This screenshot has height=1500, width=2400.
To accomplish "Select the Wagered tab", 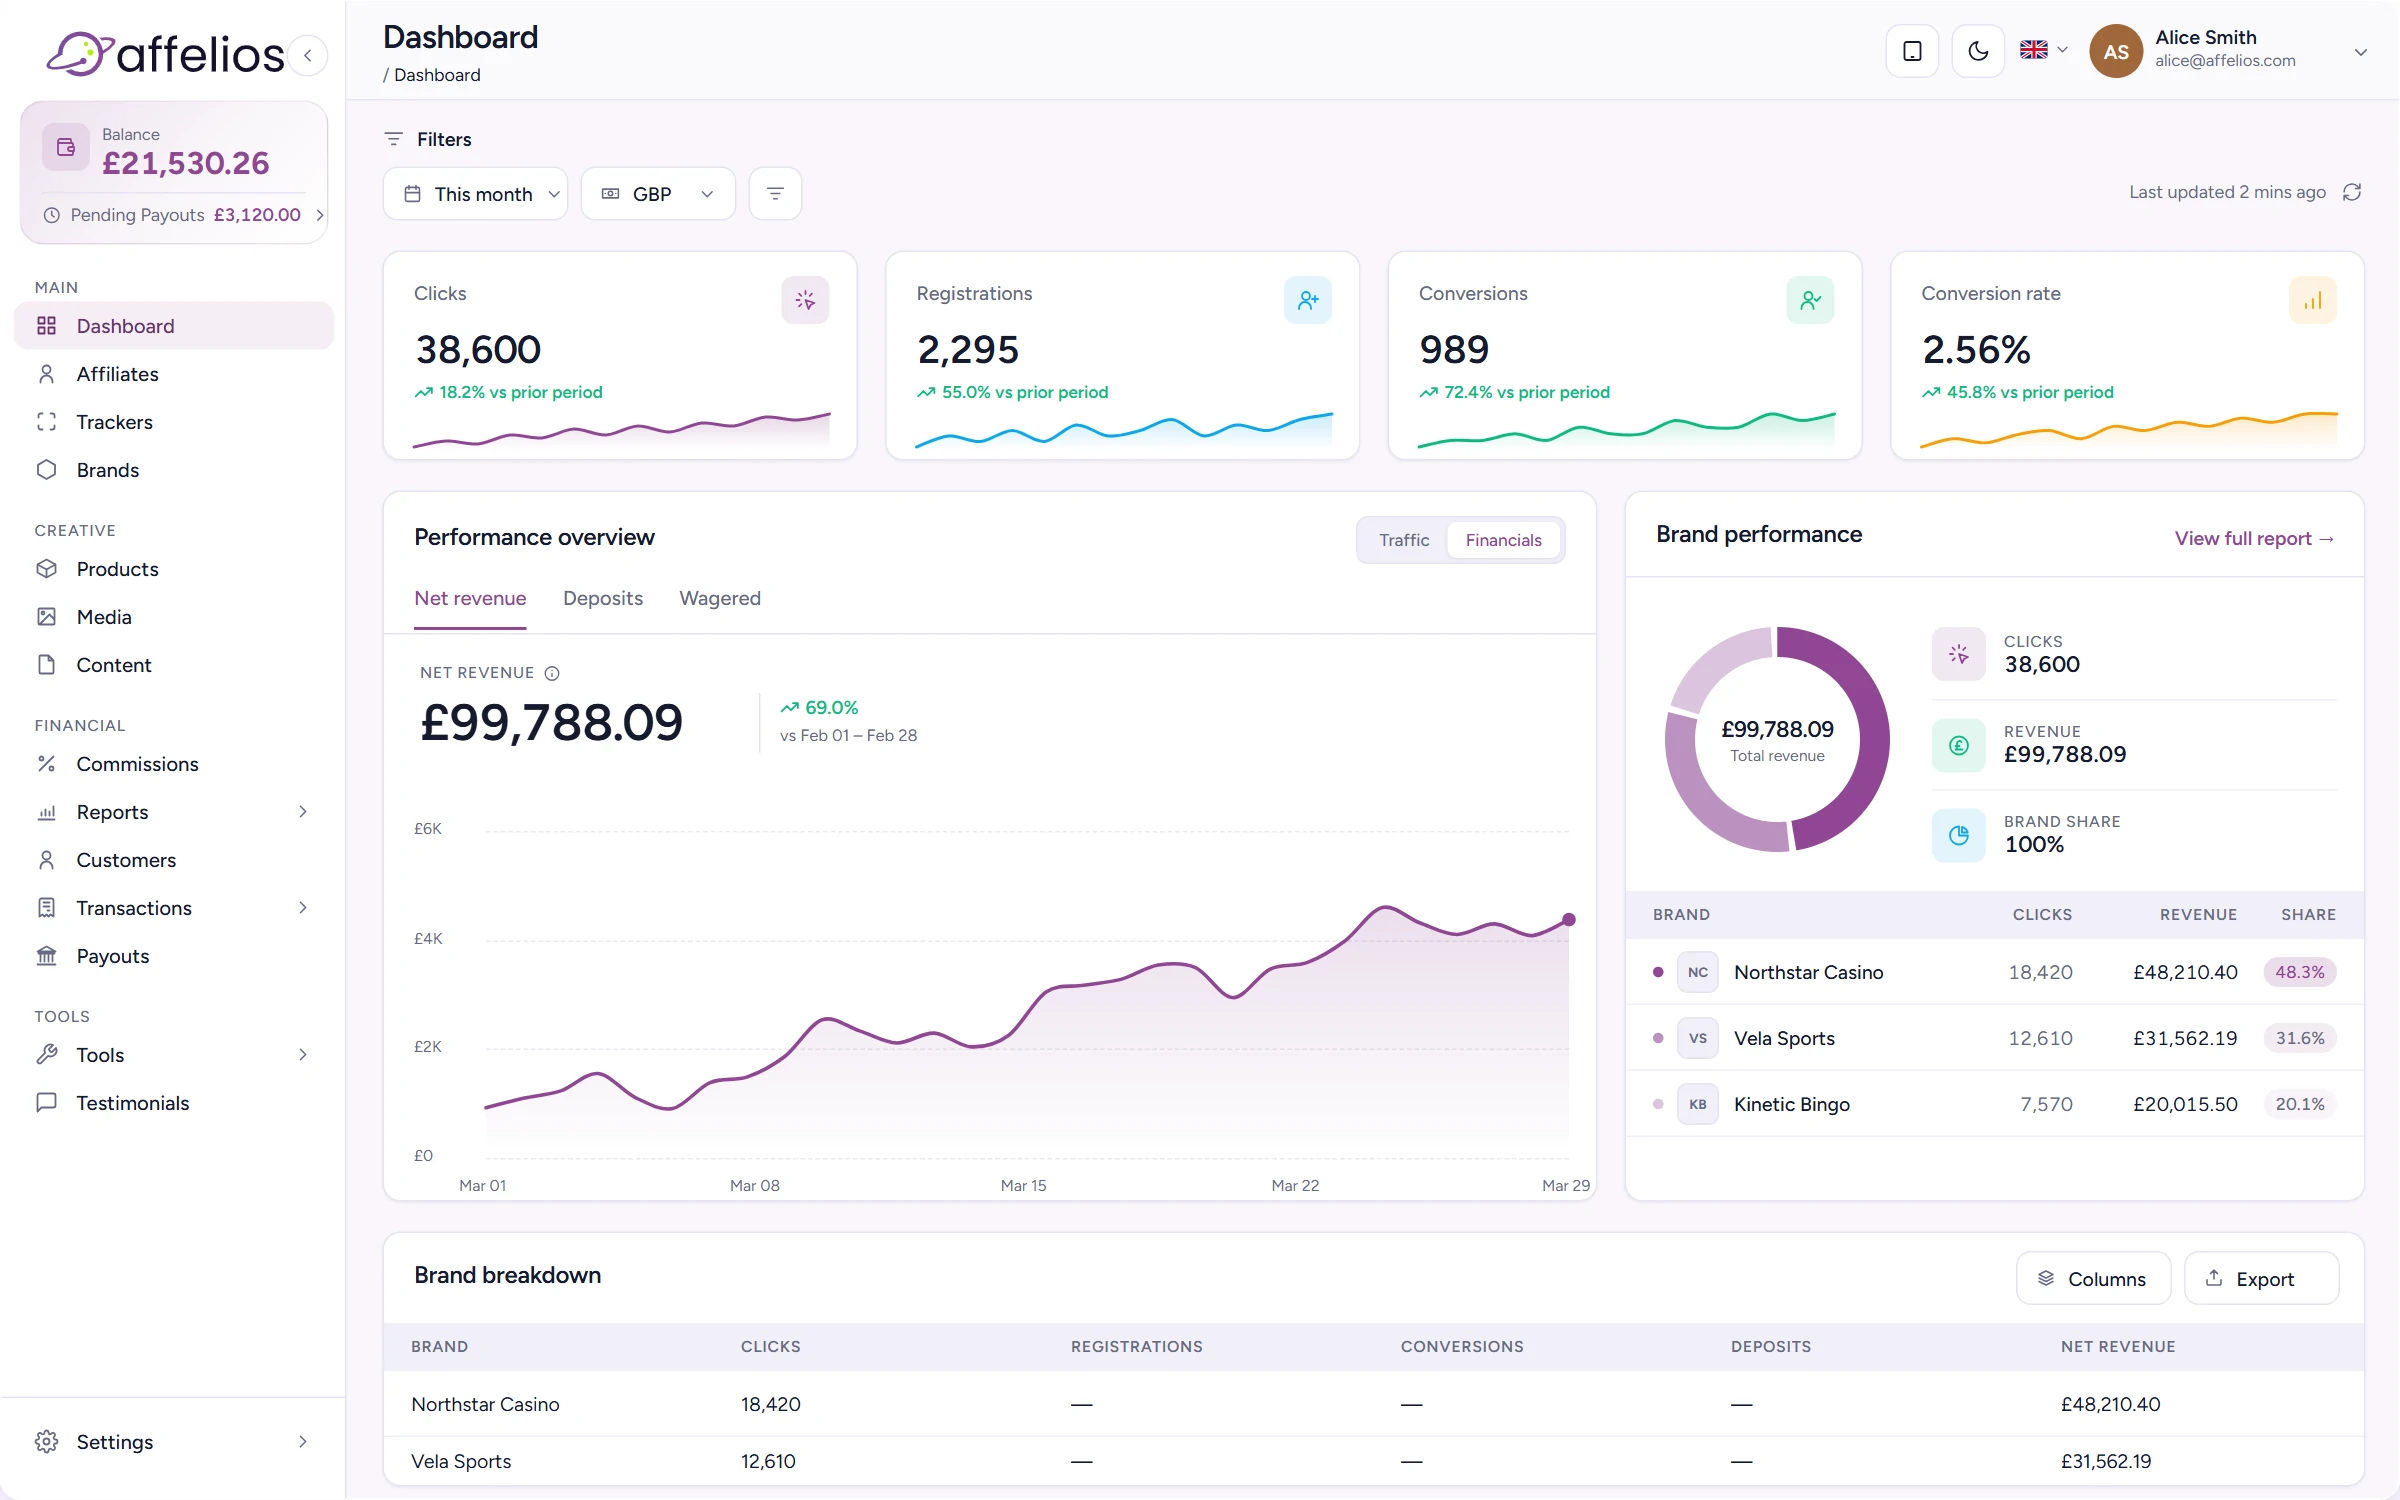I will [x=720, y=598].
